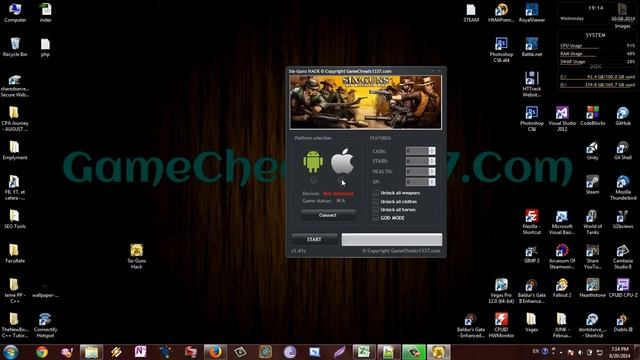Click volume icon in system tray
640x360 pixels.
(580, 352)
